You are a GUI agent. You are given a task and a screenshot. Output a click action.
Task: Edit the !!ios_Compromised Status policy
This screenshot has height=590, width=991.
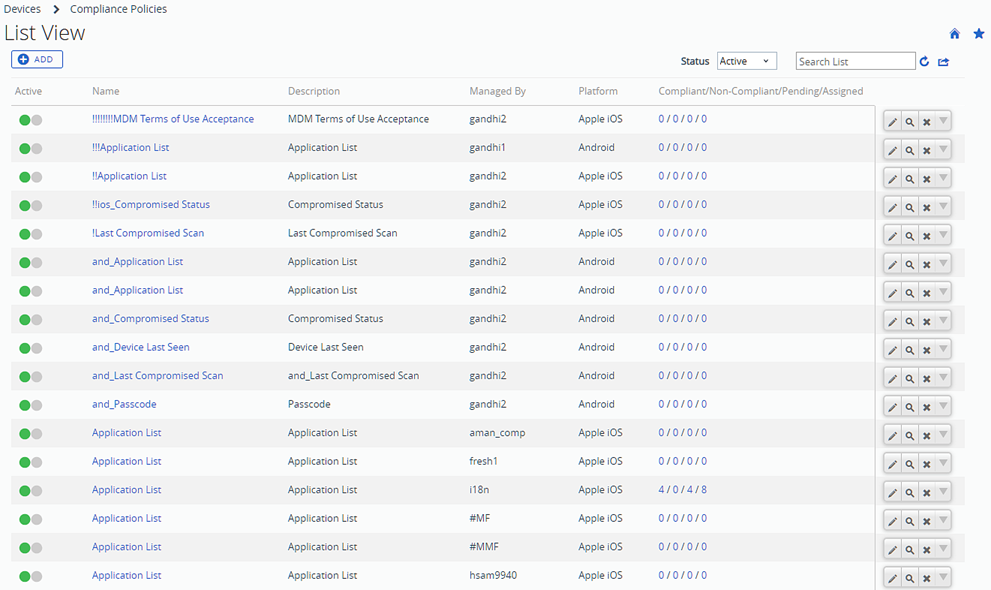[892, 207]
